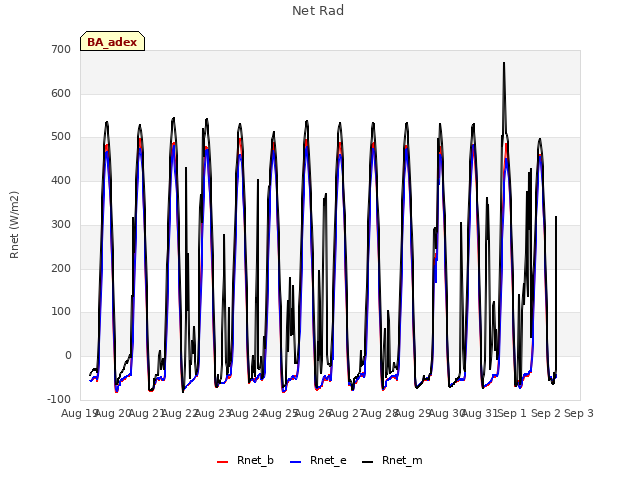Click the Aug 19 x-axis label
640x480 pixels.
coord(79,413)
